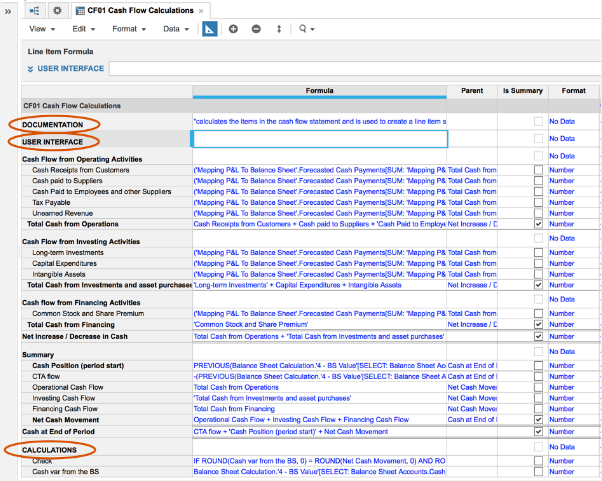Select Cash Position (period start) line item

pyautogui.click(x=107, y=365)
